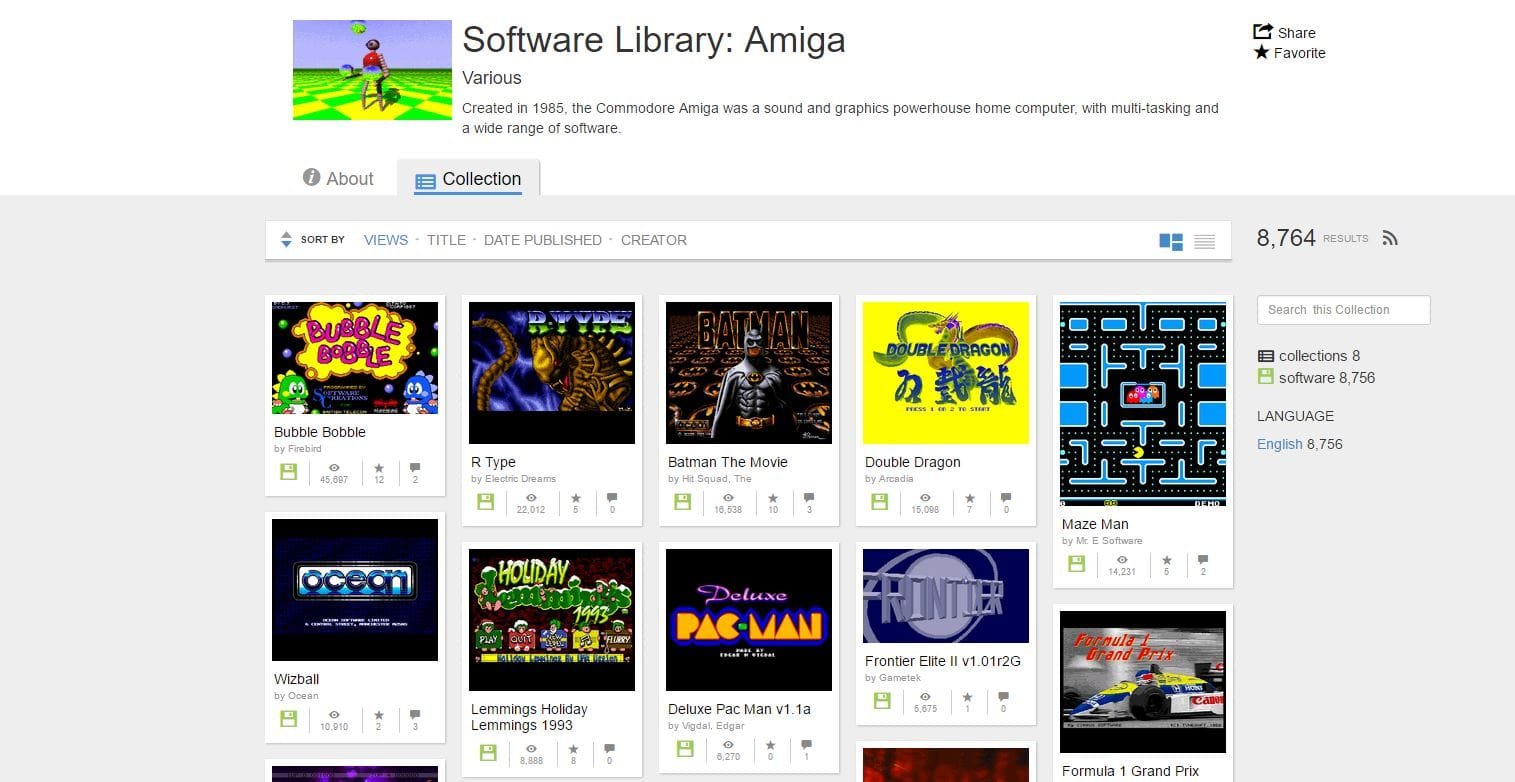Click Maze Man comments icon
1515x782 pixels.
pos(1203,559)
